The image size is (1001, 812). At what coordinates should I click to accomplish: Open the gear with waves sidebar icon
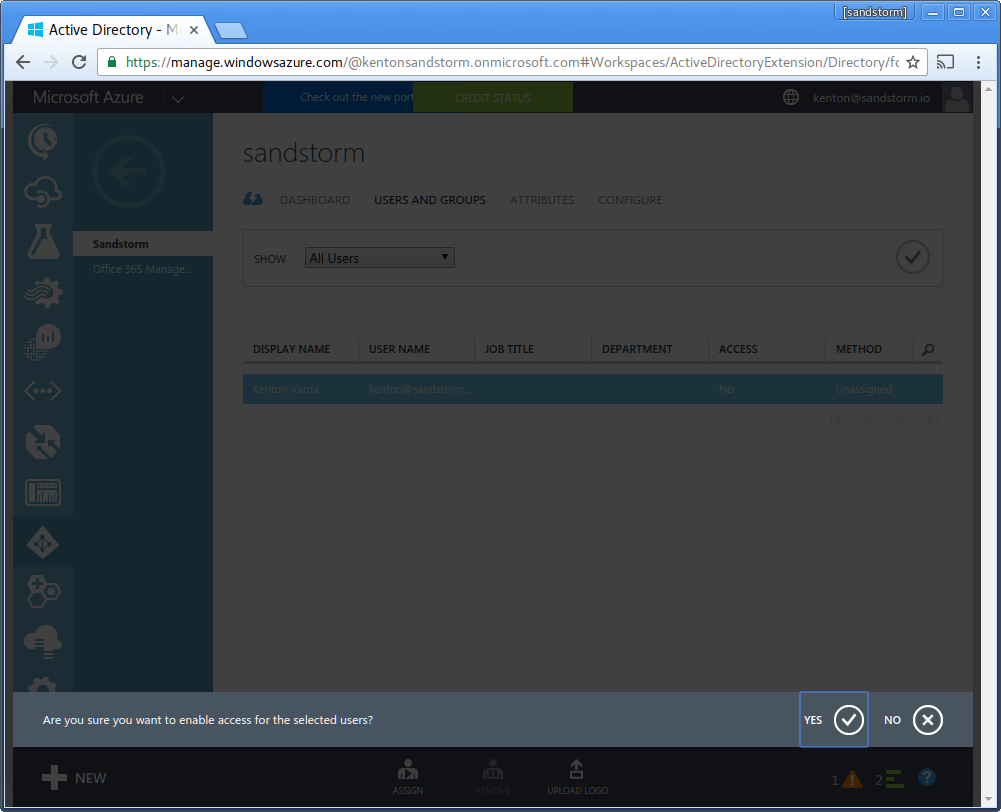(x=43, y=292)
